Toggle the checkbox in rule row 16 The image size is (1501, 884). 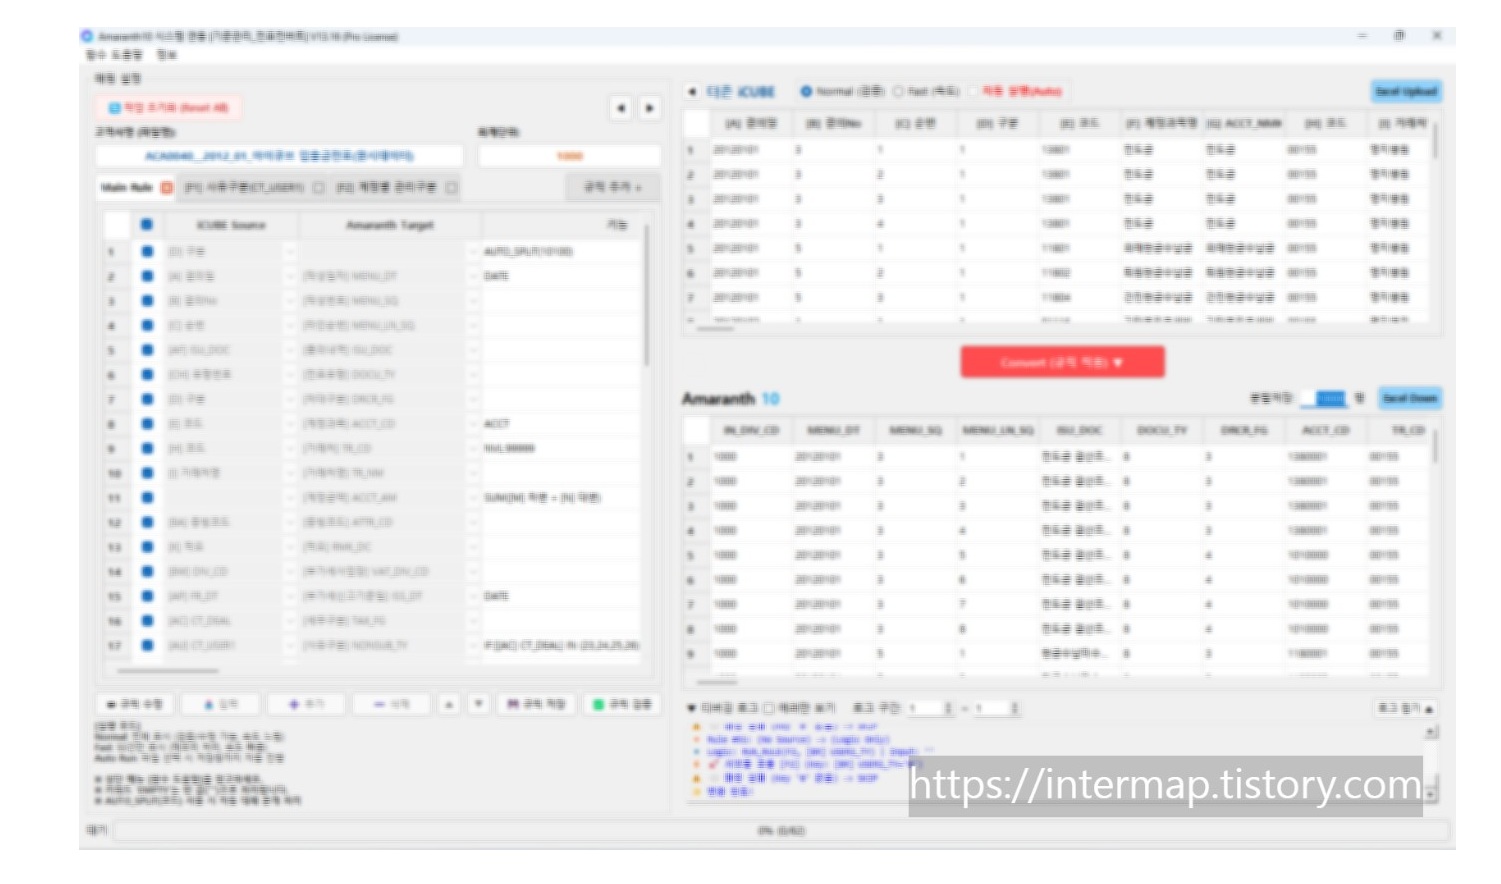coord(147,620)
